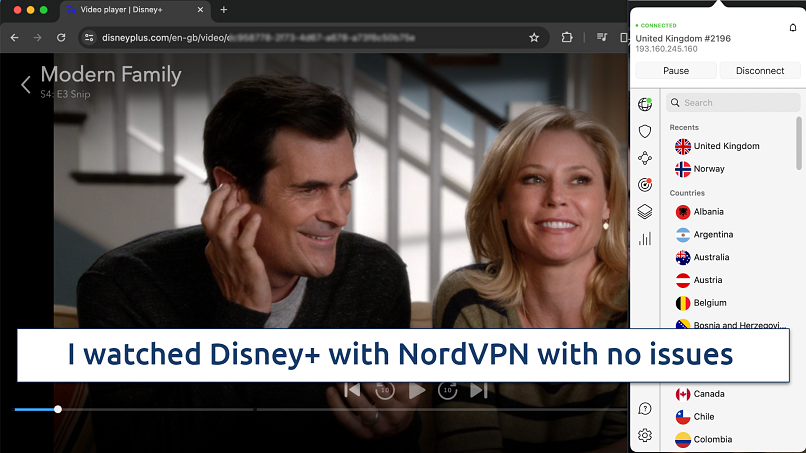Viewport: 806px width, 453px height.
Task: Open the Dark Web Monitor target icon
Action: click(645, 184)
